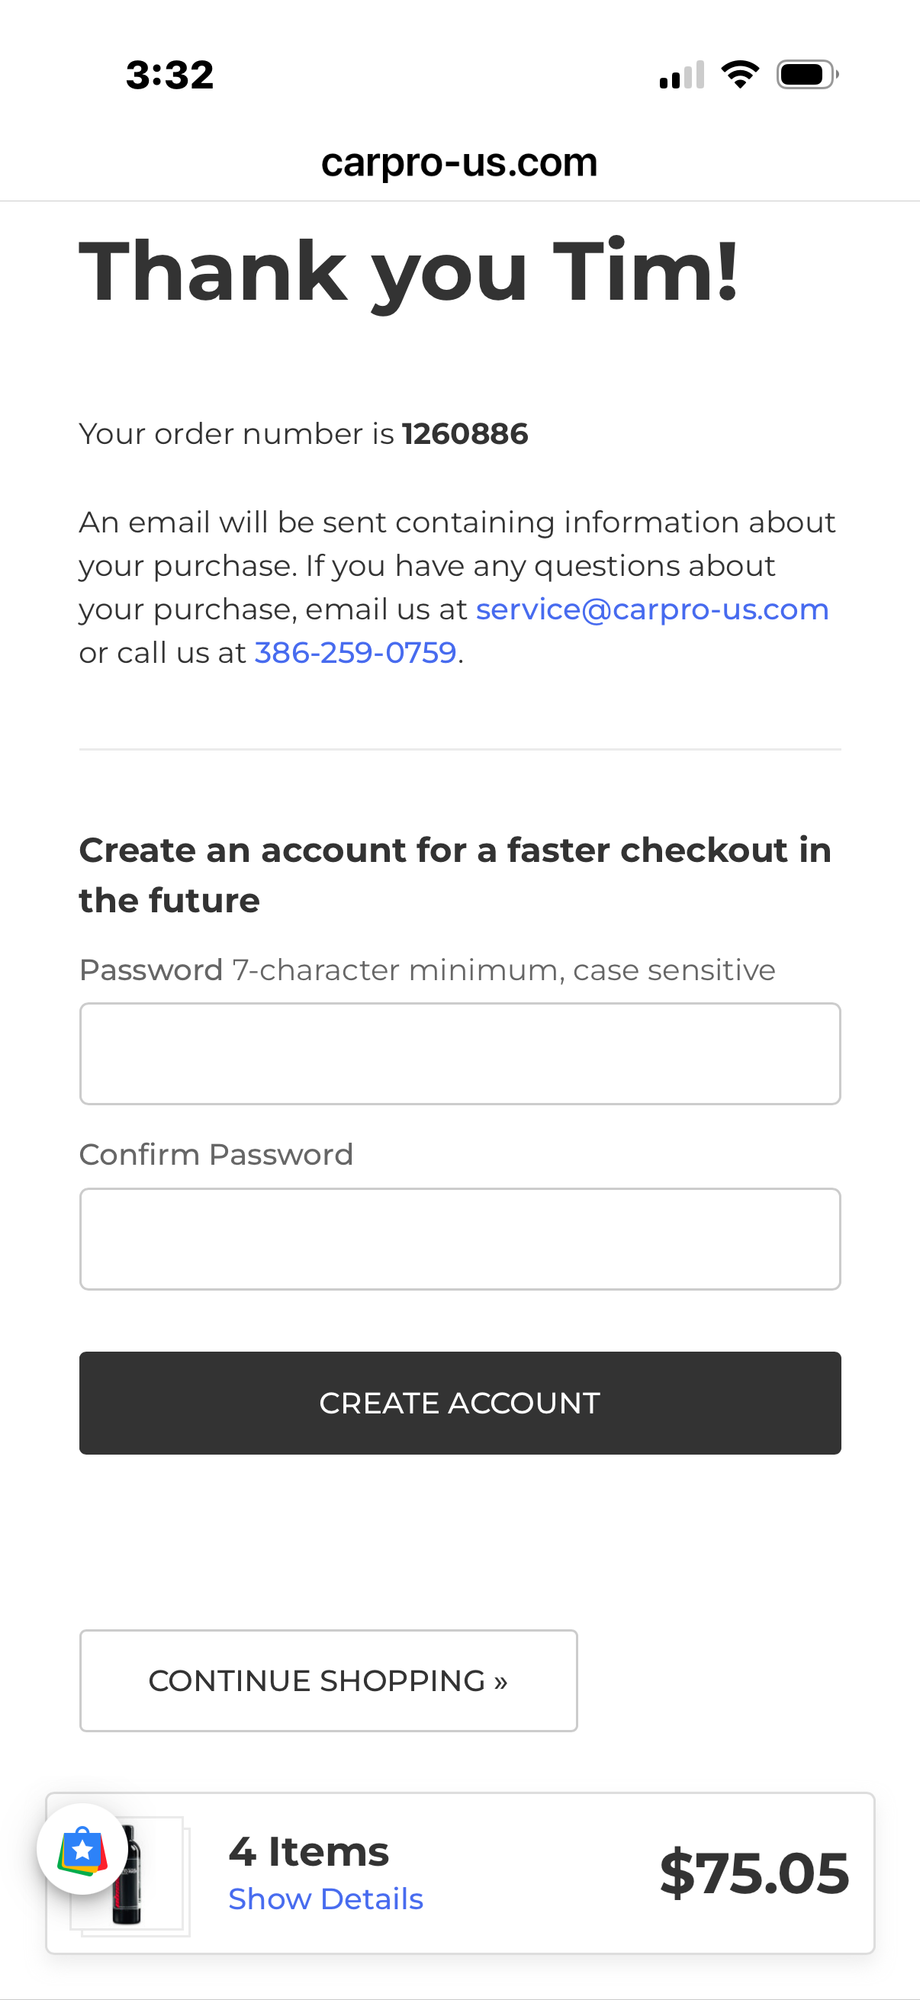Tap the floating shopping bag star icon
Image resolution: width=920 pixels, height=2000 pixels.
coord(83,1850)
